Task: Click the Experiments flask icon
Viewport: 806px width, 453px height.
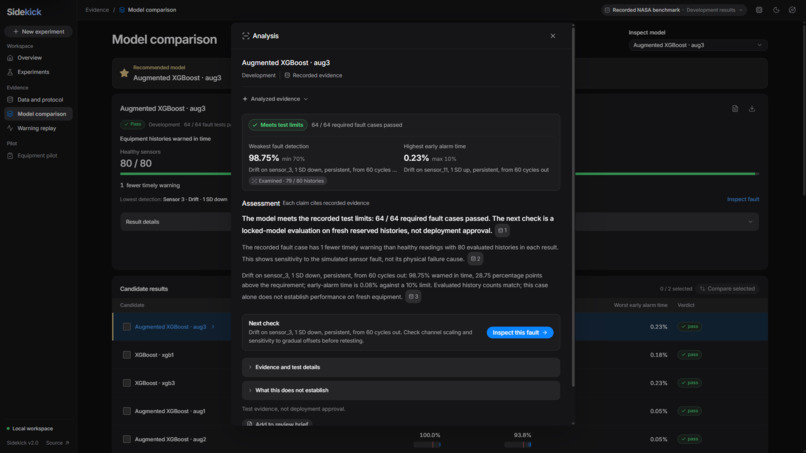Action: (x=10, y=72)
